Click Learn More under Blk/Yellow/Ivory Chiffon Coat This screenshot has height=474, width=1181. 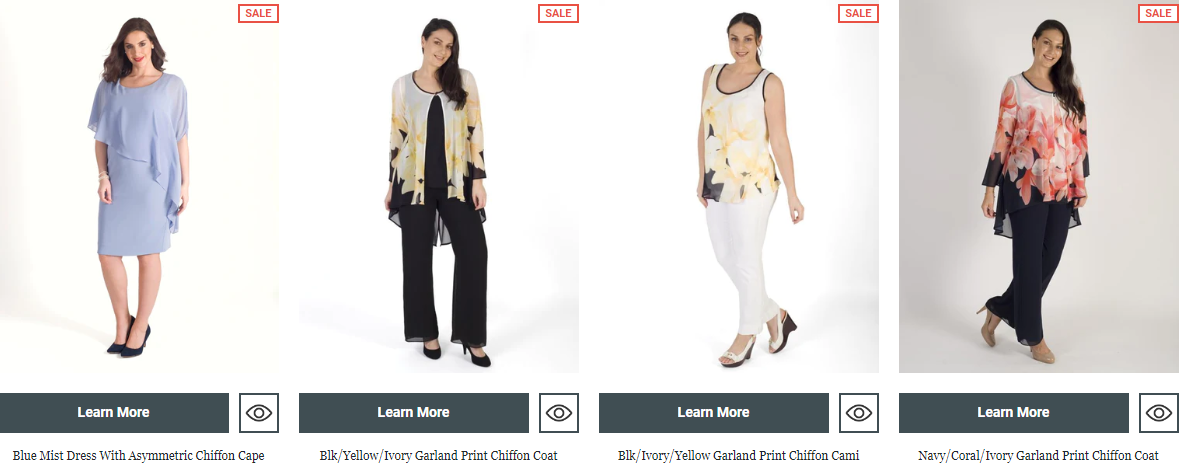tap(414, 412)
